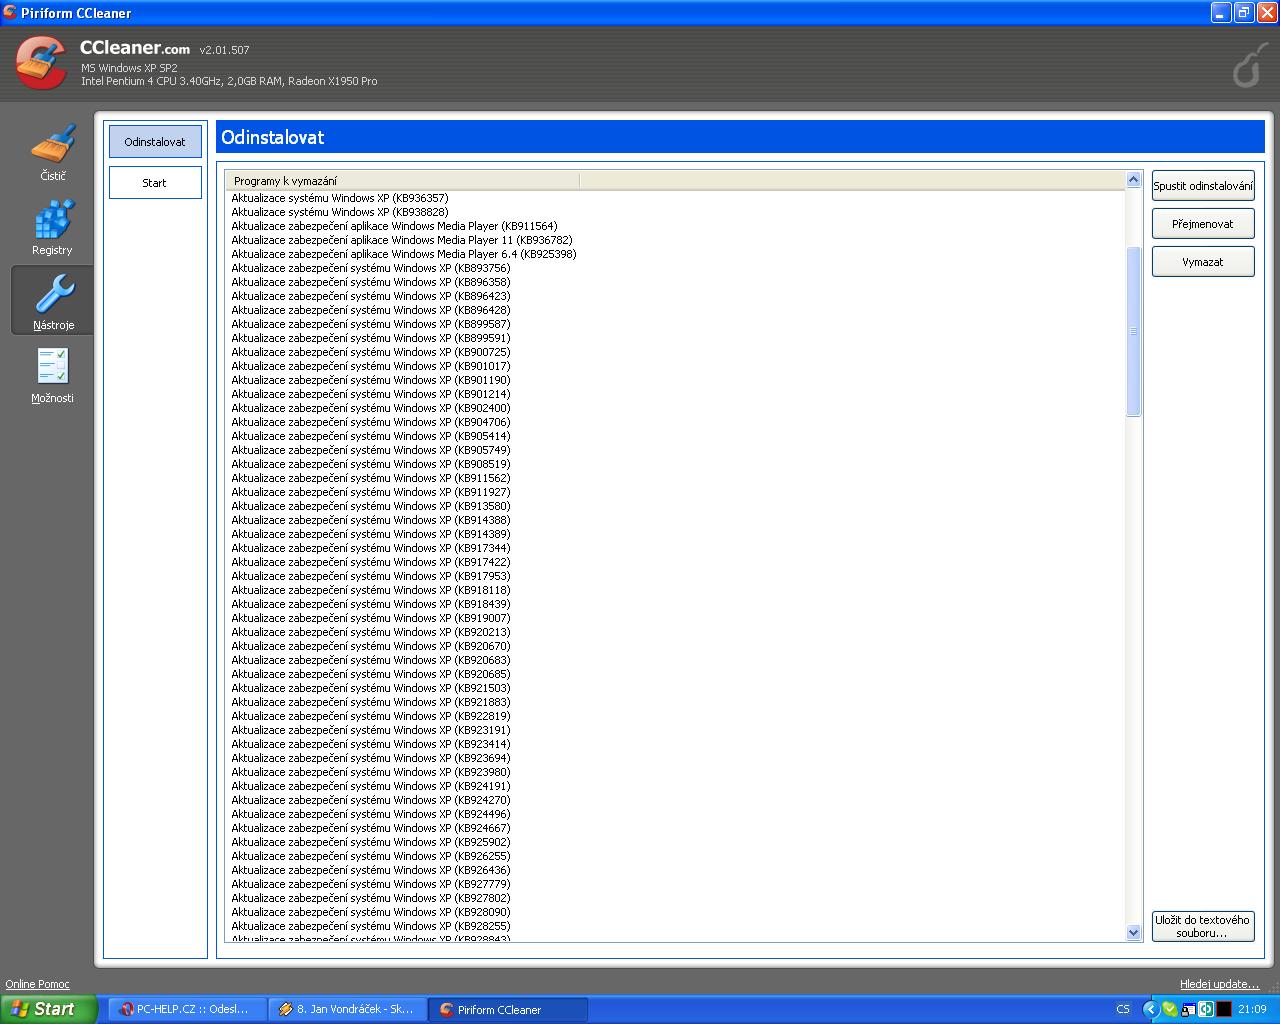Show hidden system tray icons arrow
The height and width of the screenshot is (1024, 1280).
[1150, 1009]
